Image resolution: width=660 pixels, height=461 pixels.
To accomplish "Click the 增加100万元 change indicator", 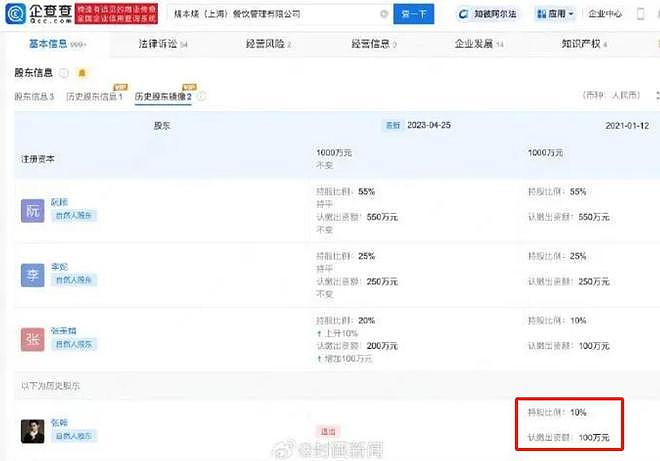I will [x=345, y=359].
